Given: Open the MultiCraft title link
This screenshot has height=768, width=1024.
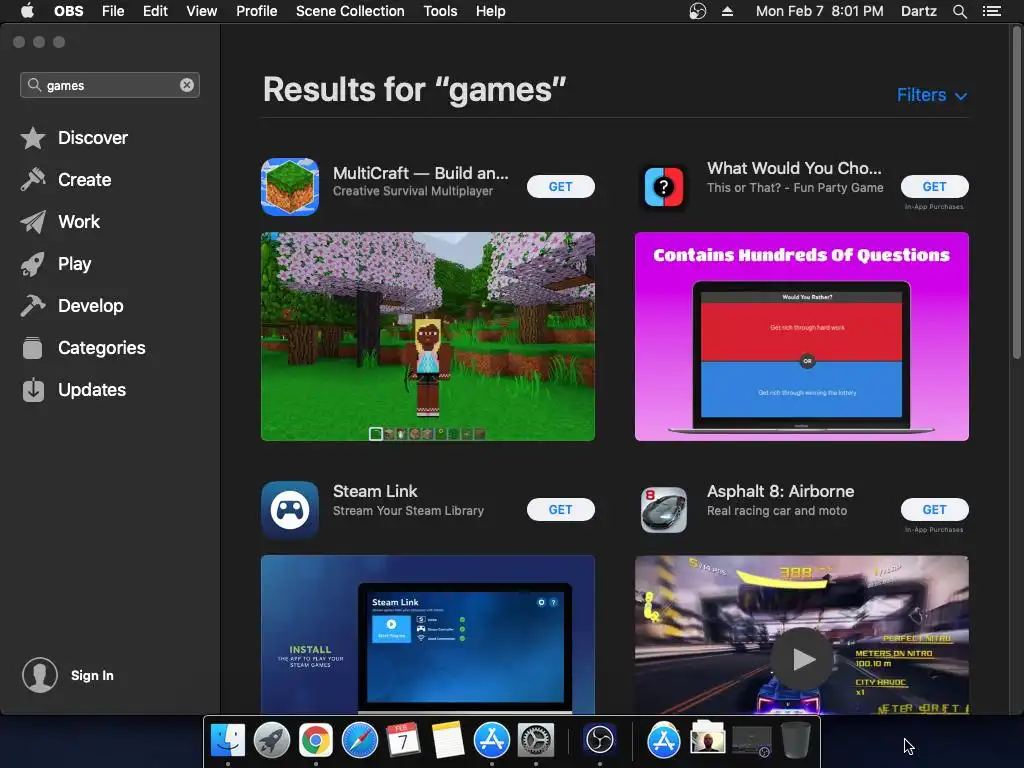Looking at the screenshot, I should [421, 173].
